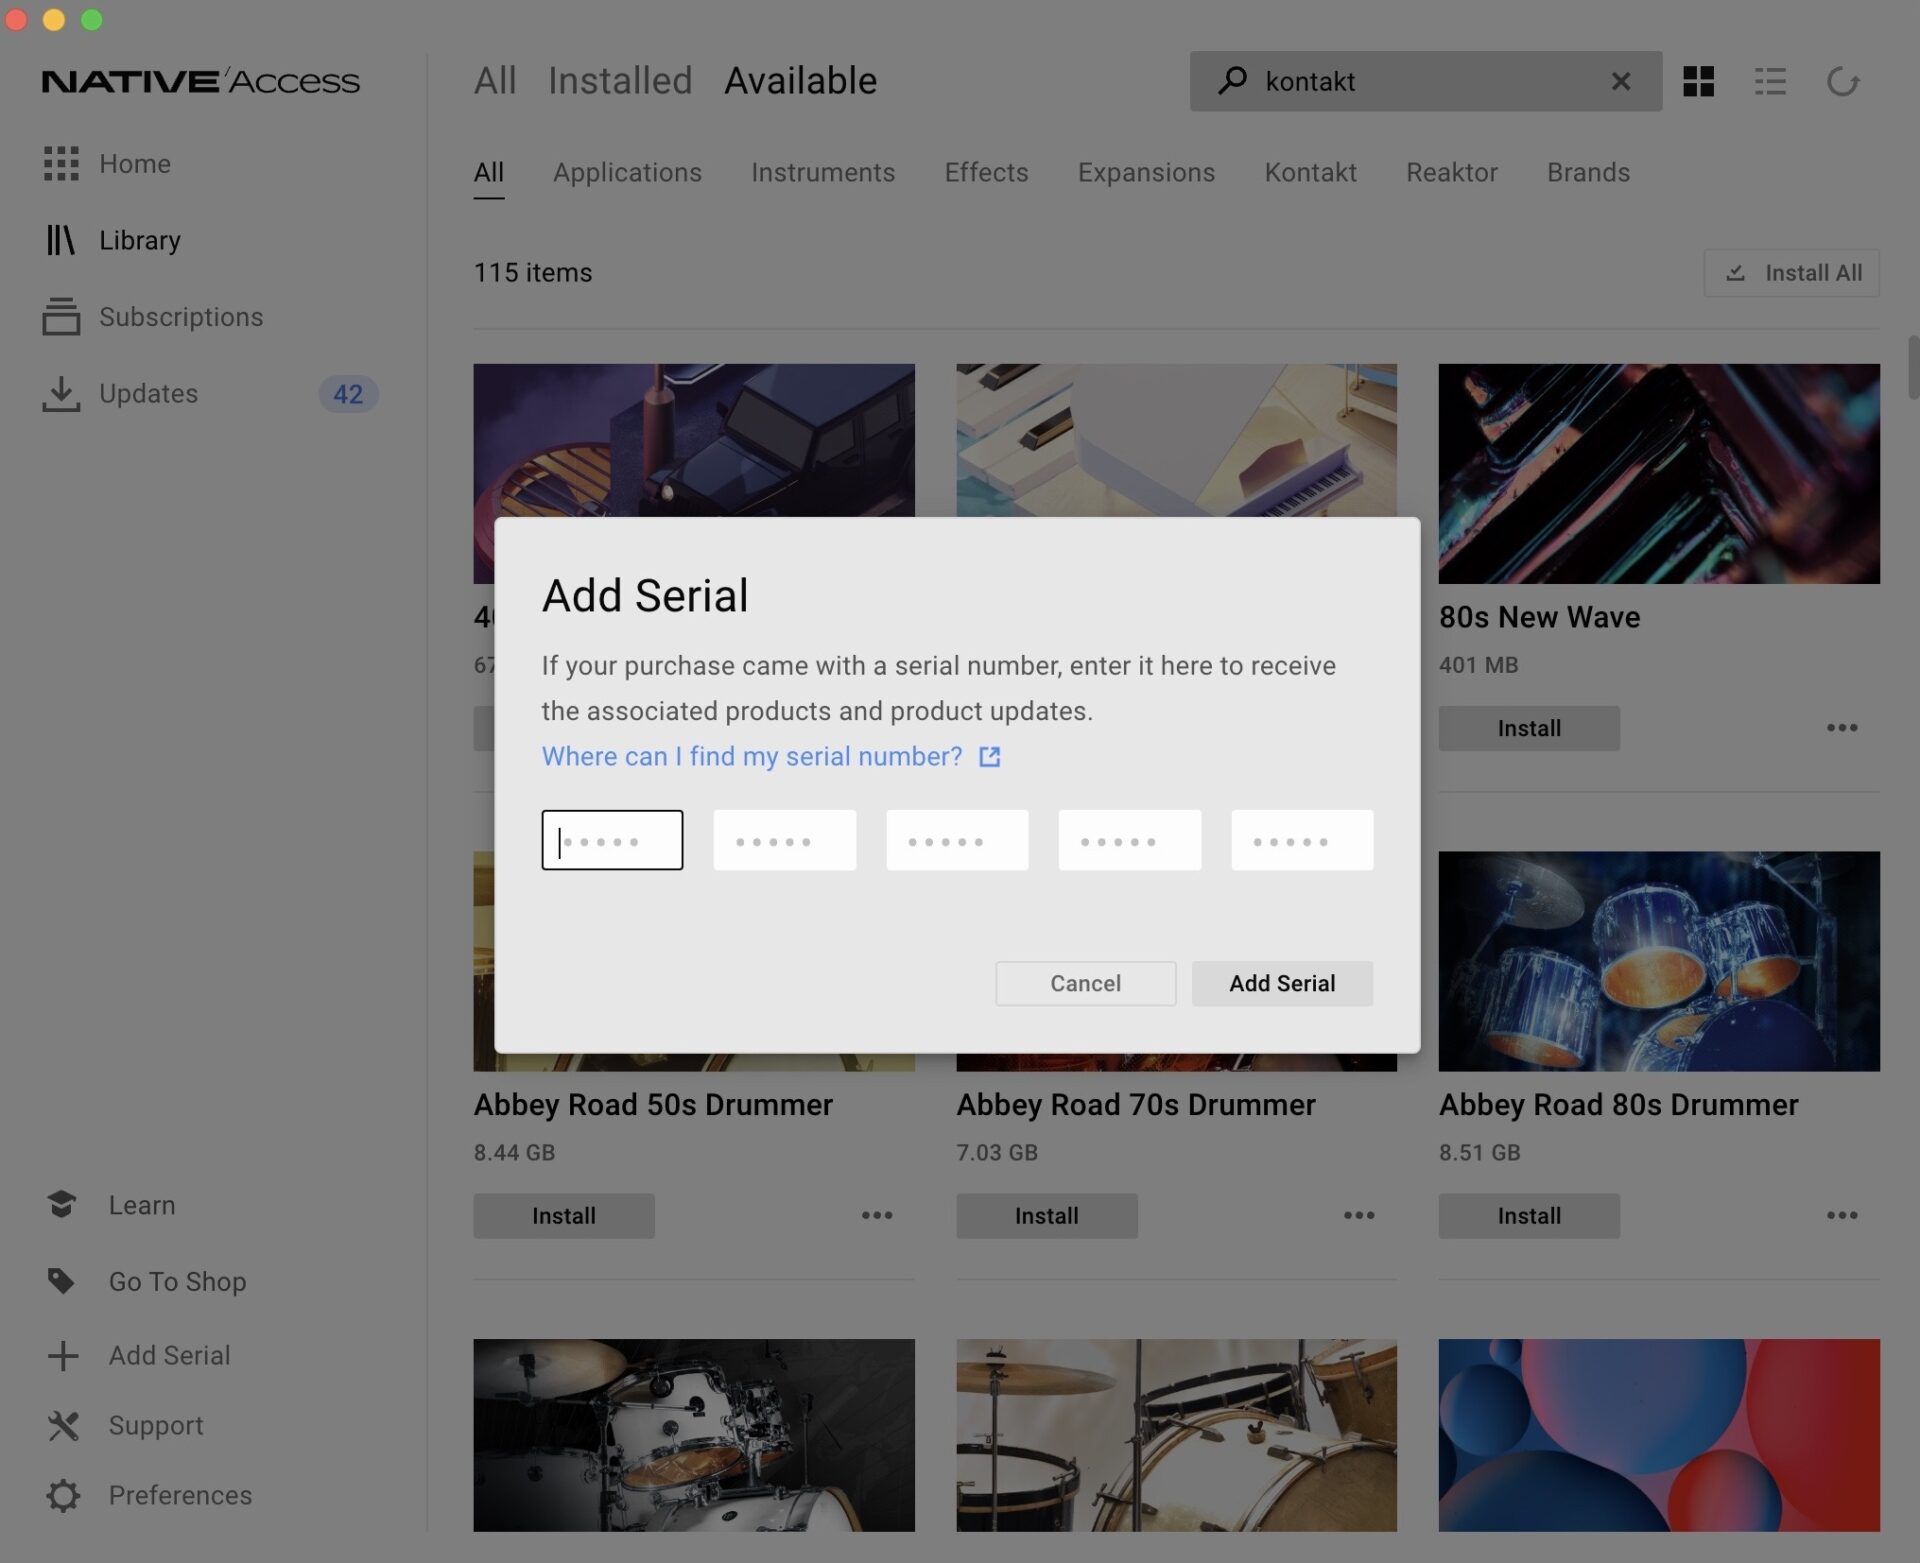Viewport: 1920px width, 1563px height.
Task: Open more options for Abbey Road 50s Drummer
Action: point(877,1216)
